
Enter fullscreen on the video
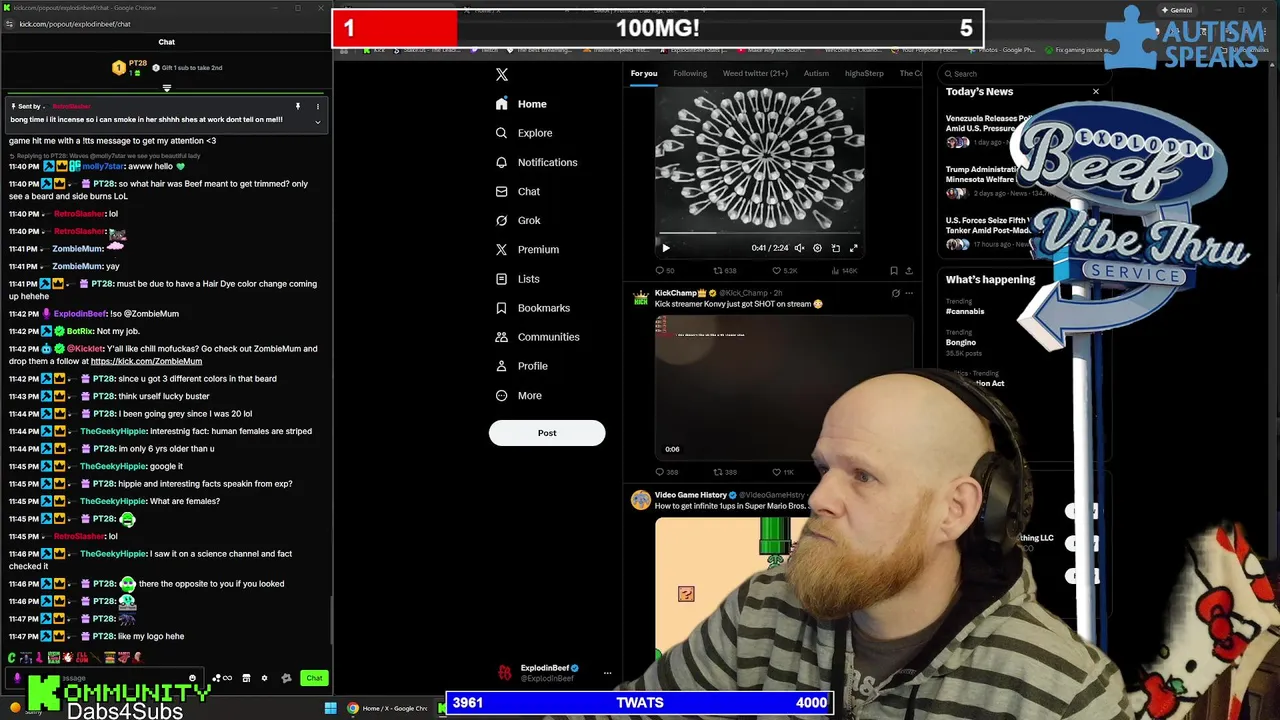click(x=853, y=248)
